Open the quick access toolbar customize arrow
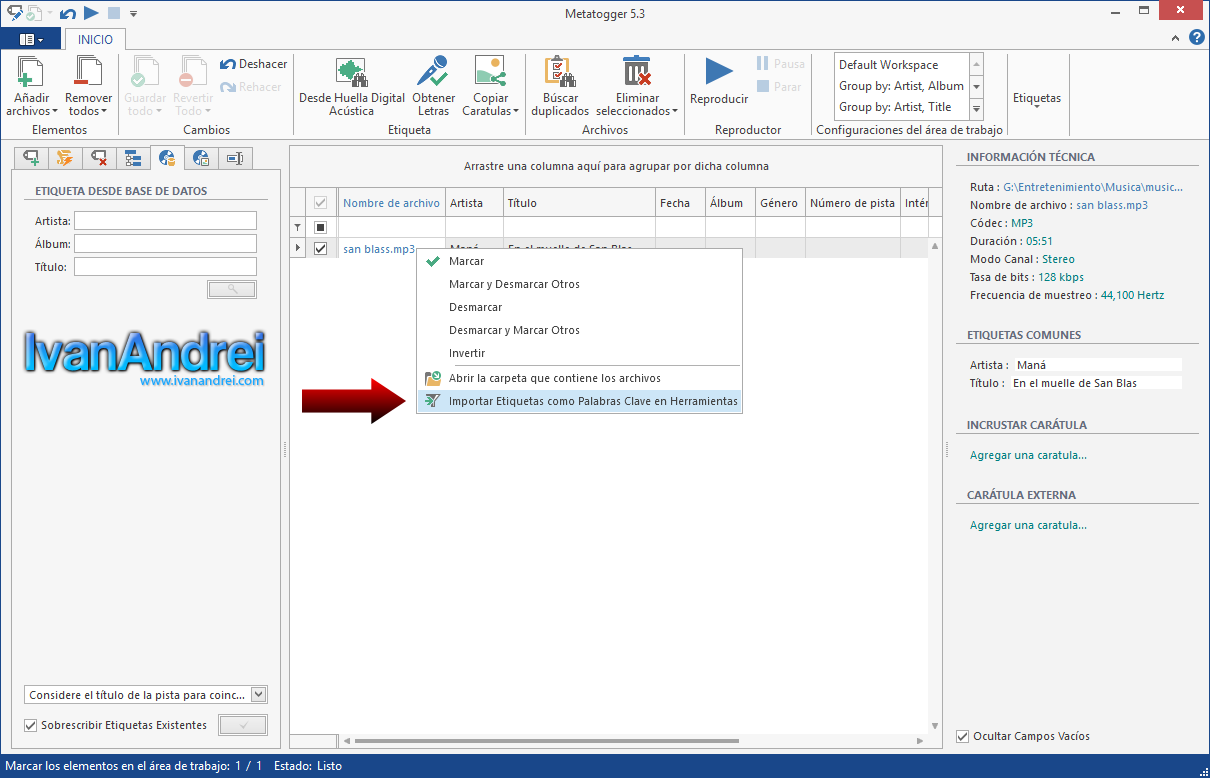Image resolution: width=1210 pixels, height=778 pixels. [x=134, y=14]
